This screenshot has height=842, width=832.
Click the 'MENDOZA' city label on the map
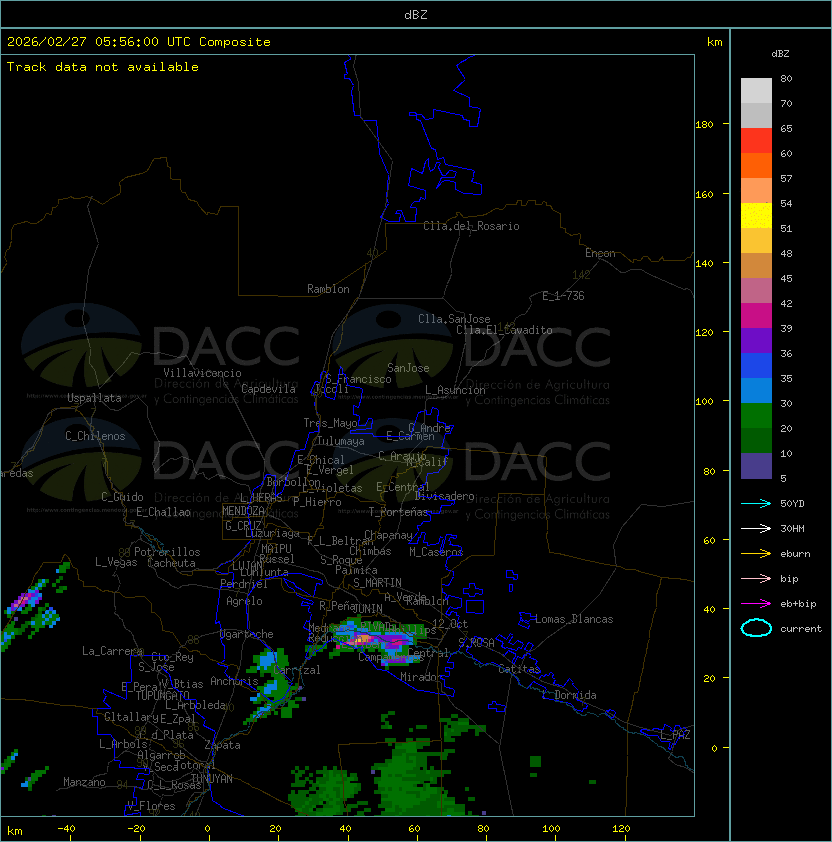tap(243, 511)
